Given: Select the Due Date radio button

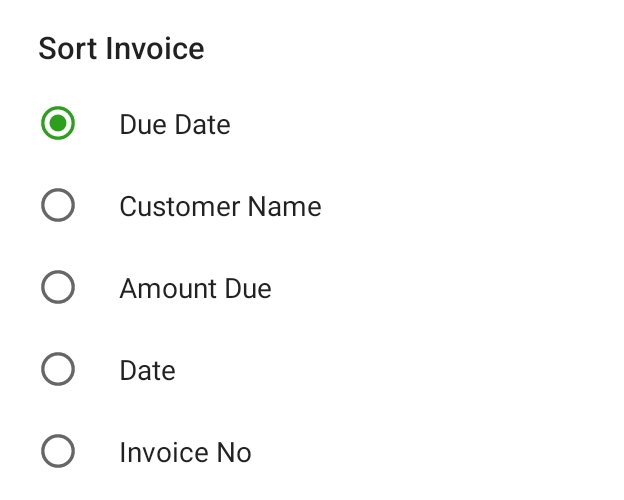Looking at the screenshot, I should click(58, 124).
